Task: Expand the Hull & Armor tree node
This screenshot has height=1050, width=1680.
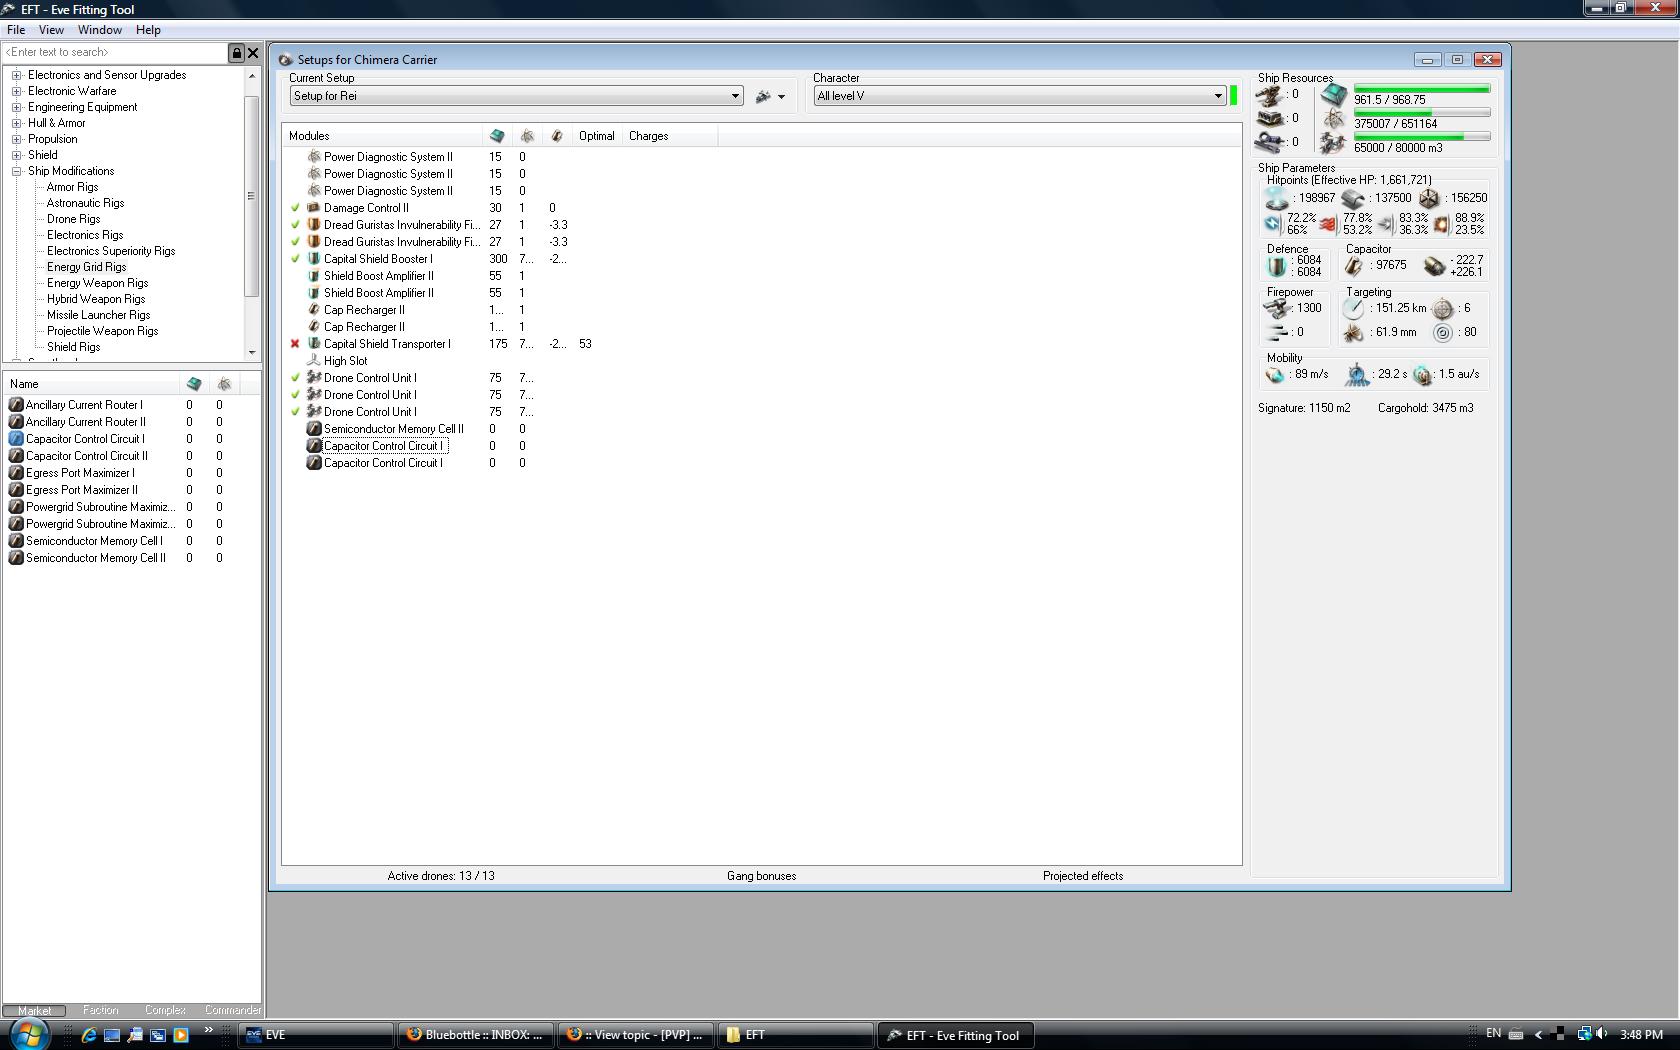Action: click(17, 123)
